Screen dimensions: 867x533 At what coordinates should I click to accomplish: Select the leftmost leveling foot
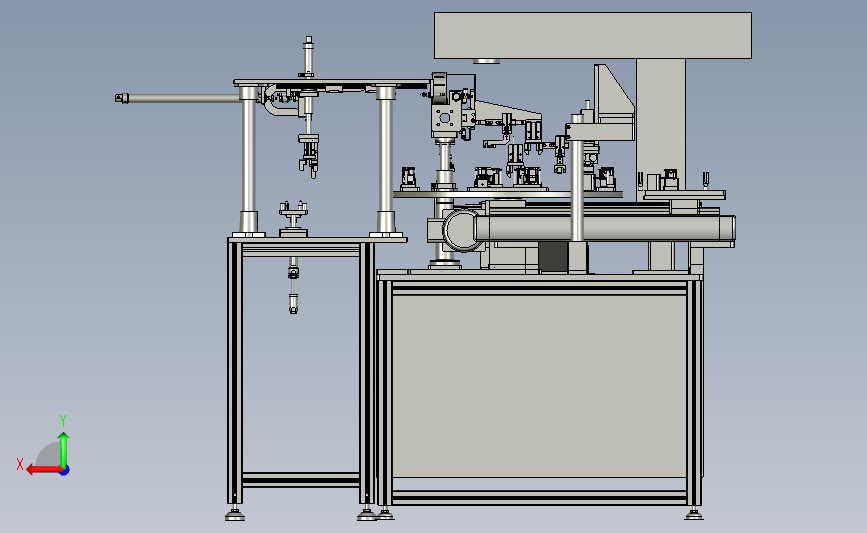tap(235, 515)
